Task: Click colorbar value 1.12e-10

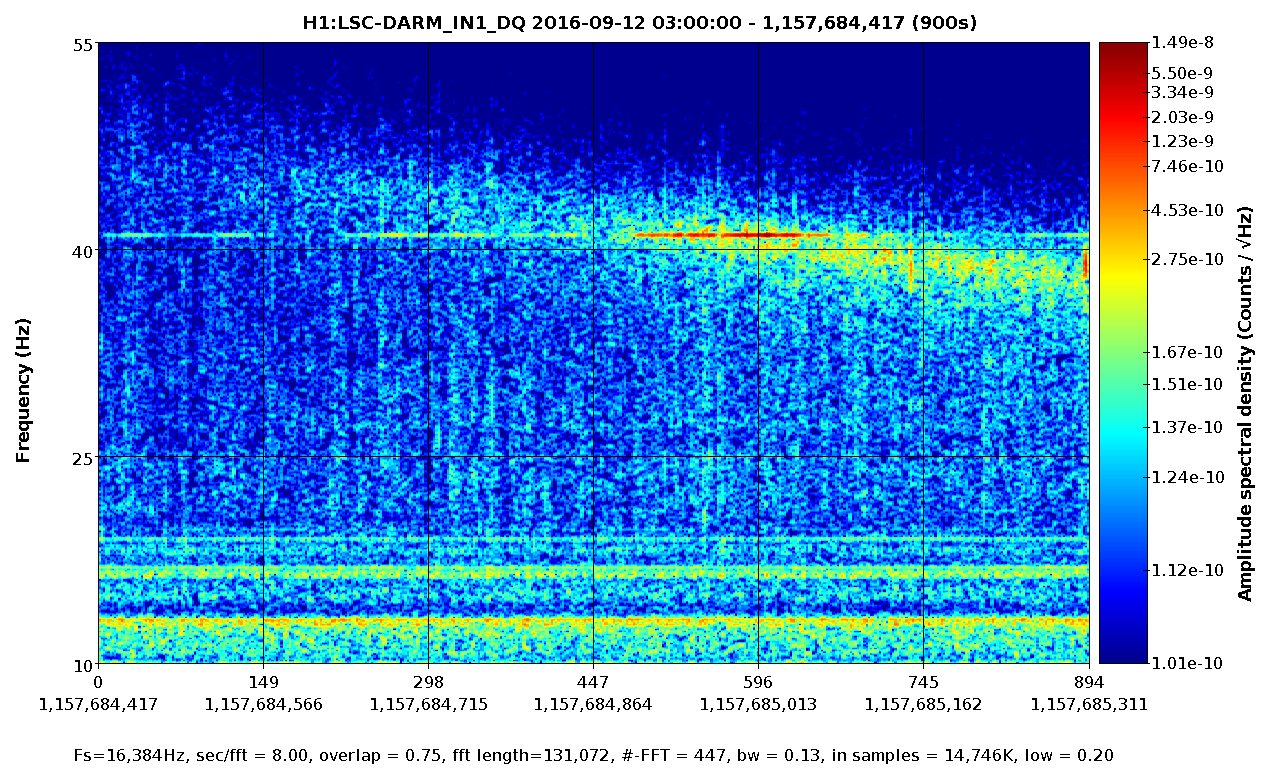Action: point(1187,570)
